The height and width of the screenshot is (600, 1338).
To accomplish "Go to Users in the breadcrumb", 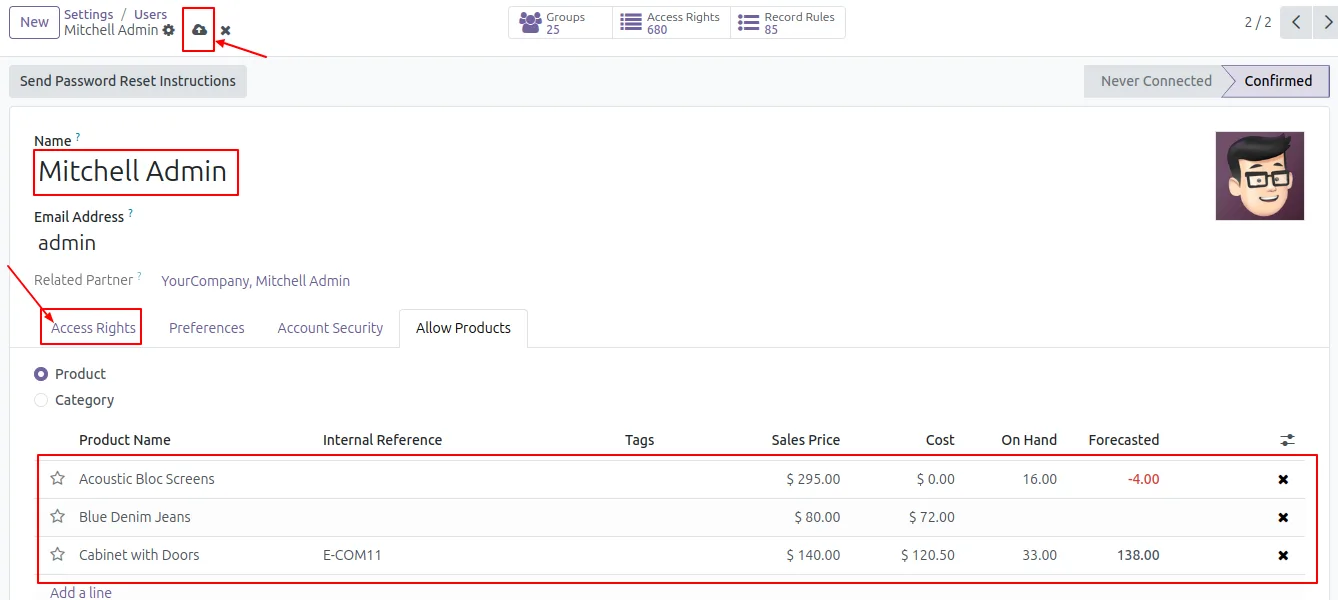I will [151, 15].
